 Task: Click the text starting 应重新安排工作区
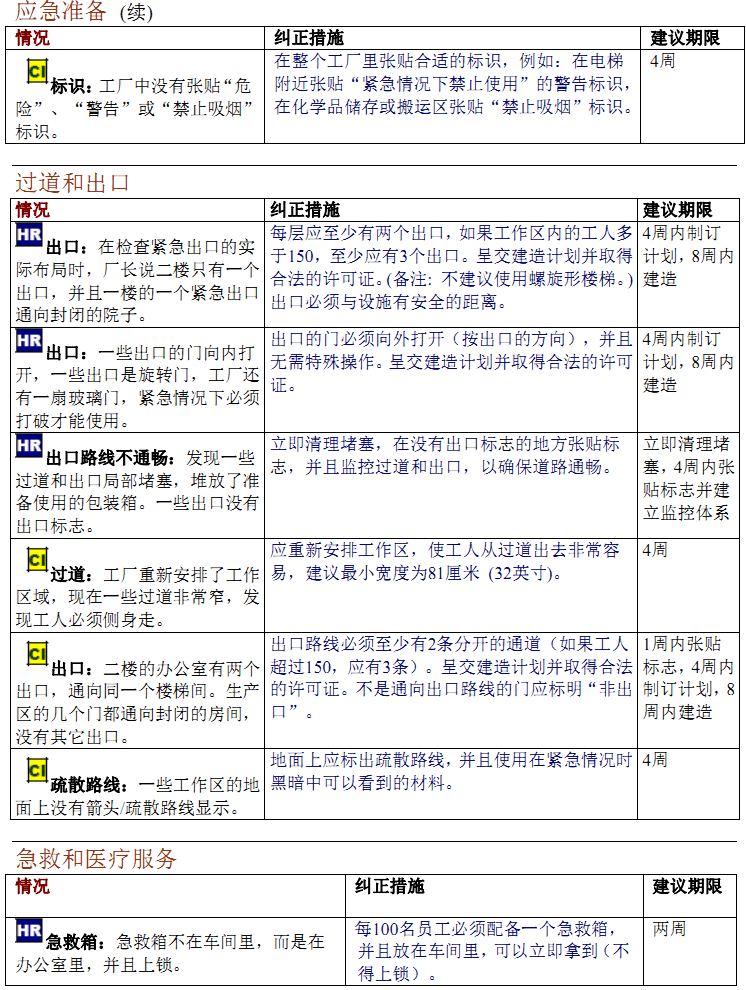(445, 562)
